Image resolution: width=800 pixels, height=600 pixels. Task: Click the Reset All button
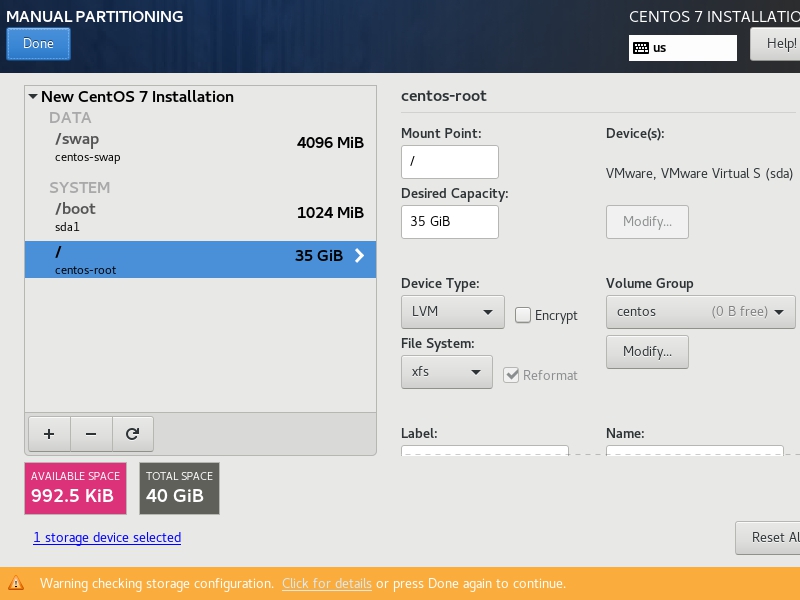(768, 538)
